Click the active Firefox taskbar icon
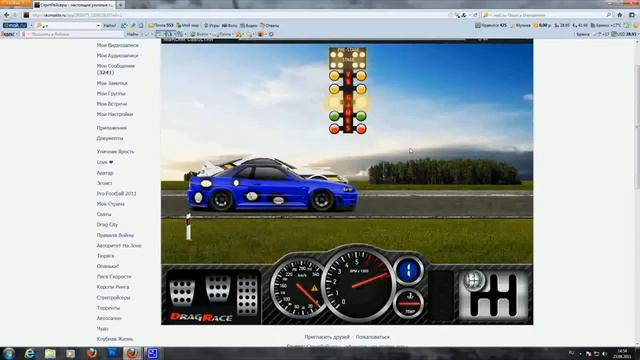The image size is (640, 360). pos(132,353)
